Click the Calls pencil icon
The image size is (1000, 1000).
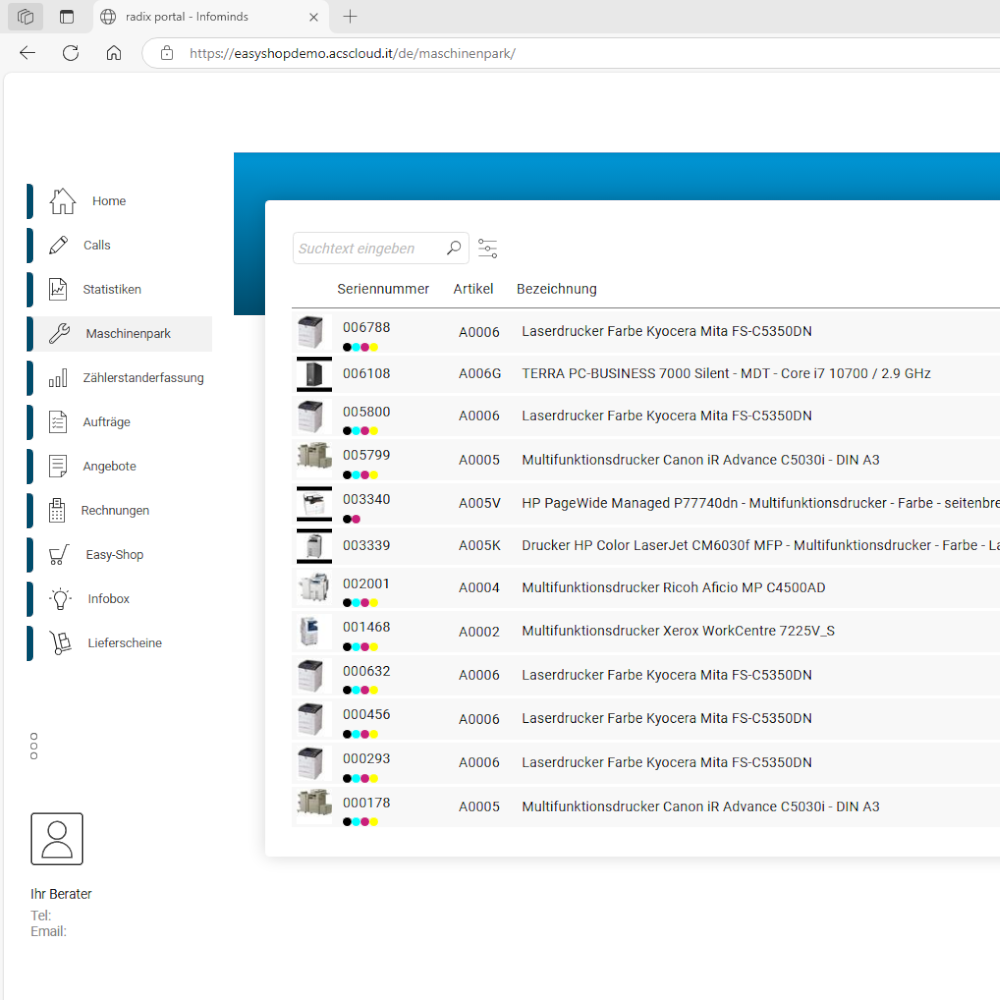(x=58, y=245)
